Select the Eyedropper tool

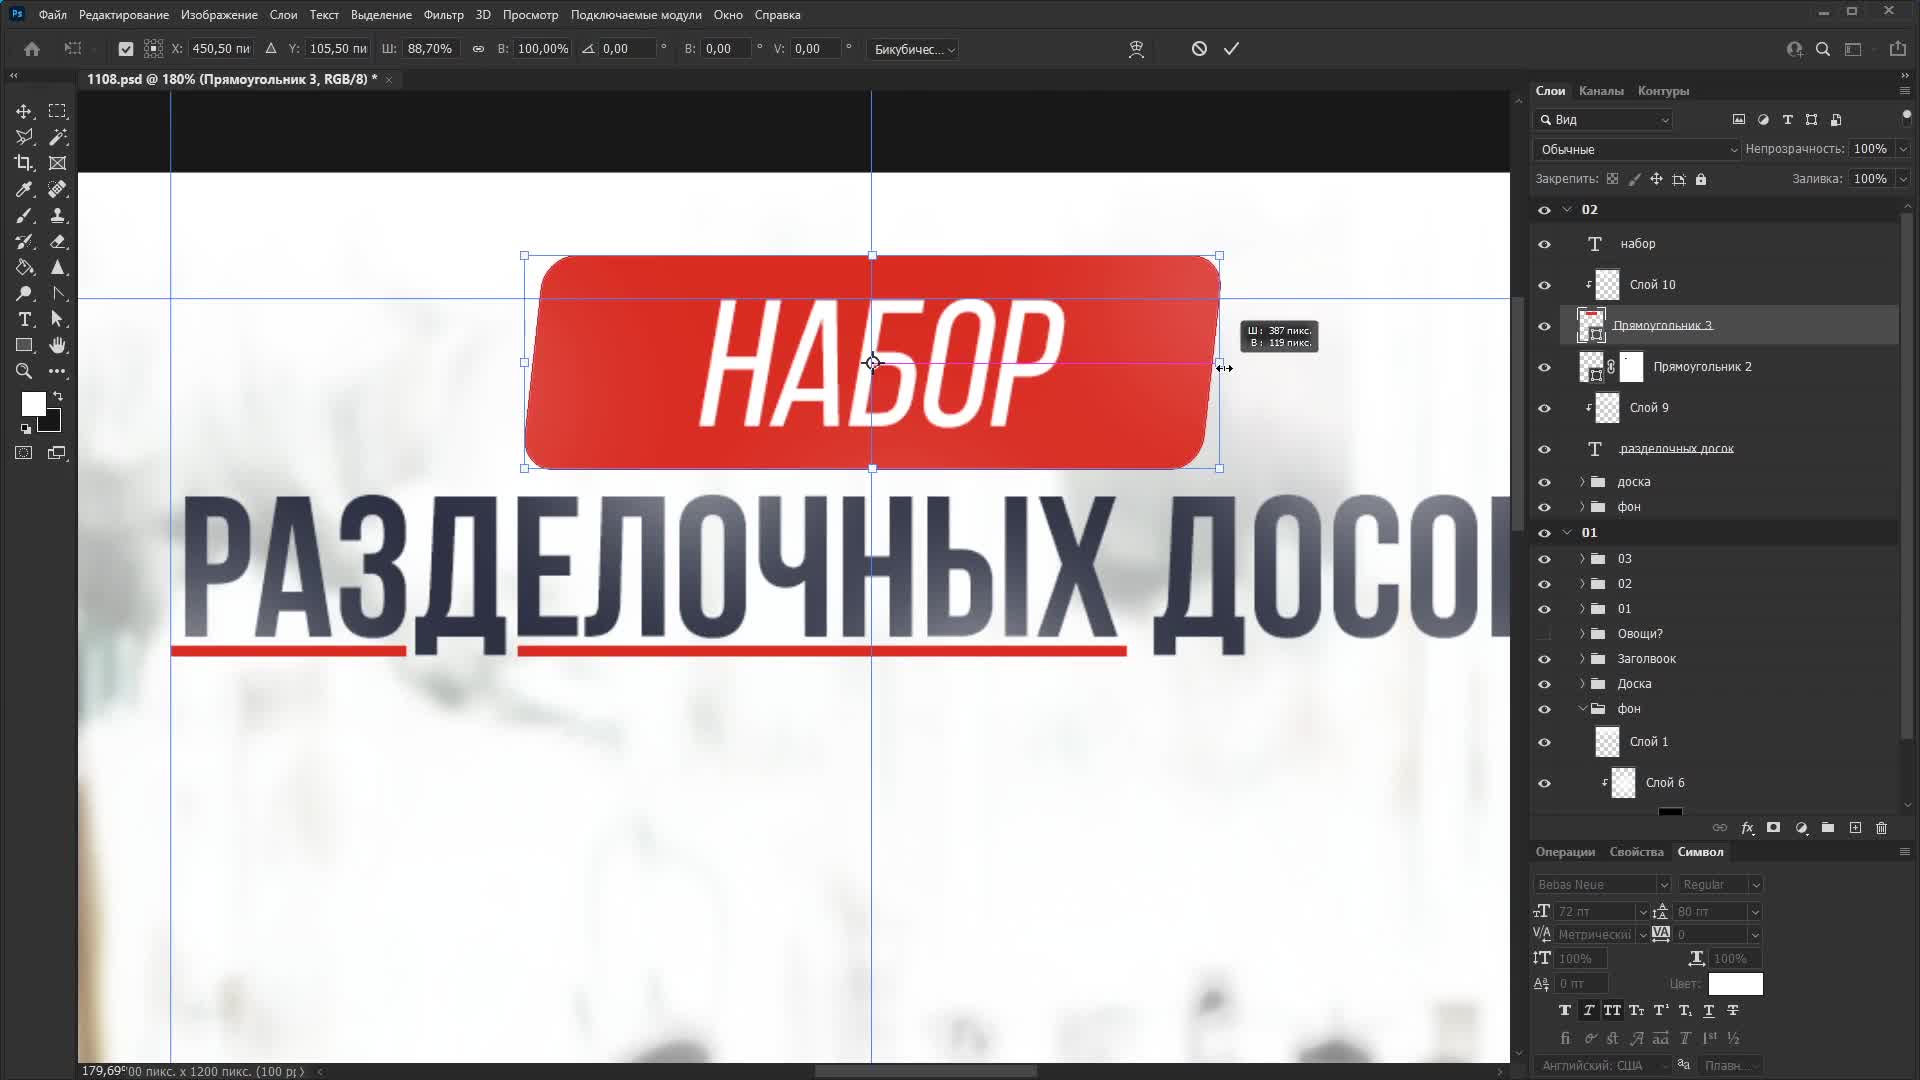pos(24,189)
